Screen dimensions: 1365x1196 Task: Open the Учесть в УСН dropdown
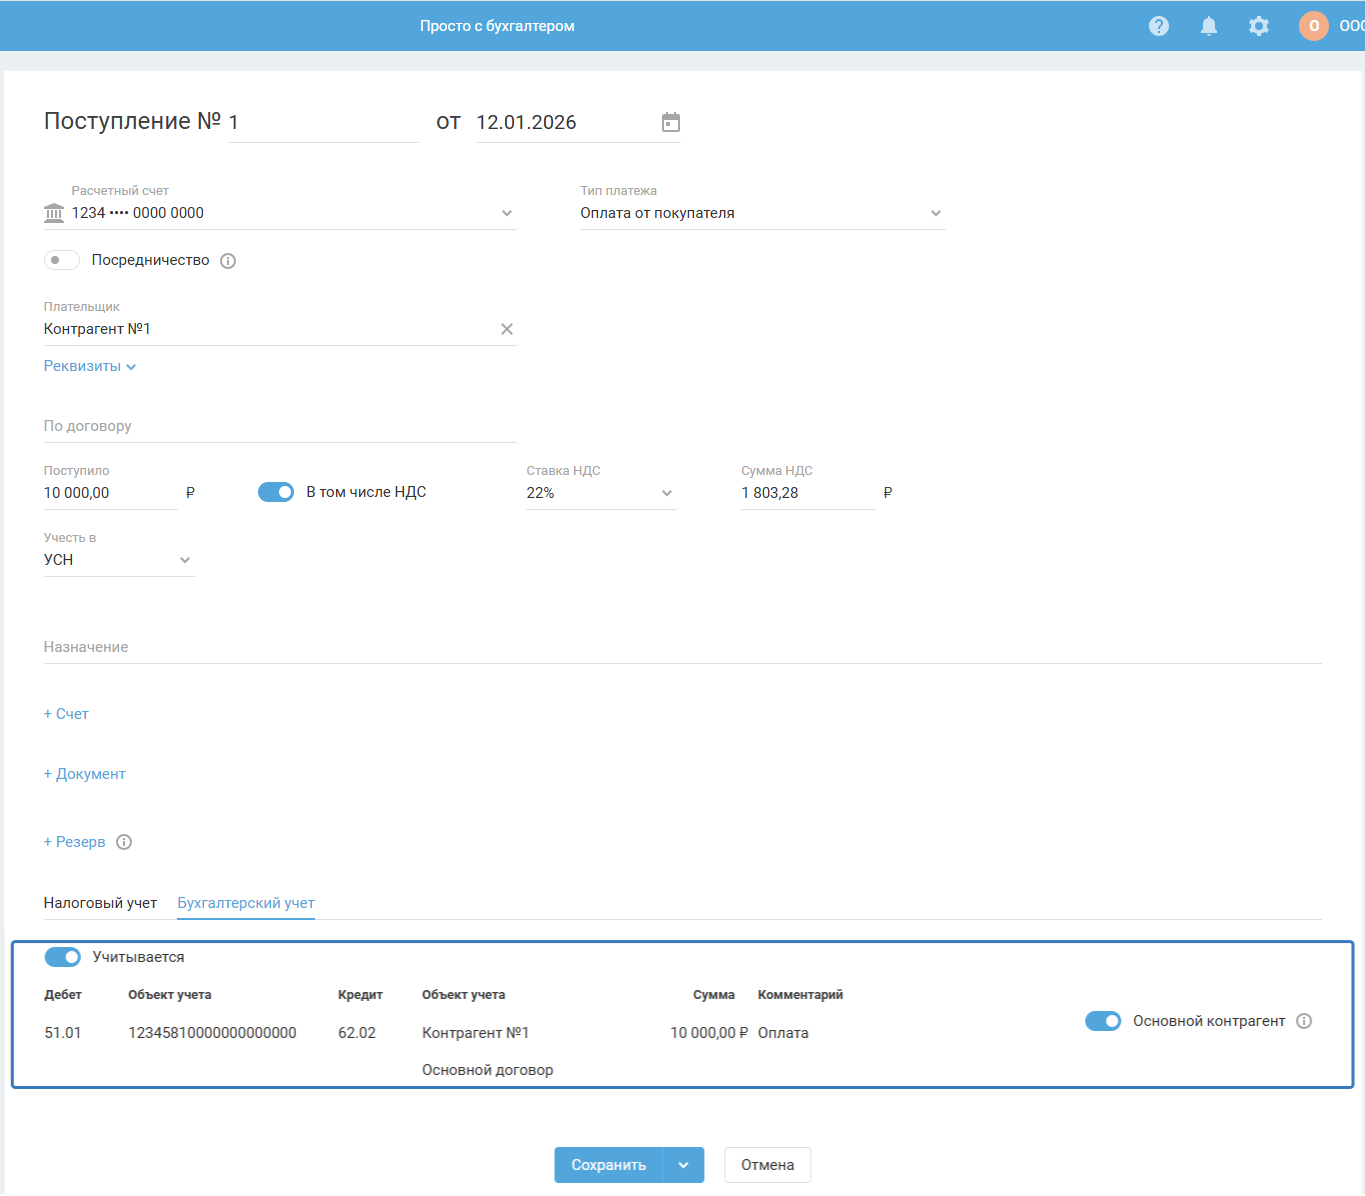pyautogui.click(x=118, y=560)
